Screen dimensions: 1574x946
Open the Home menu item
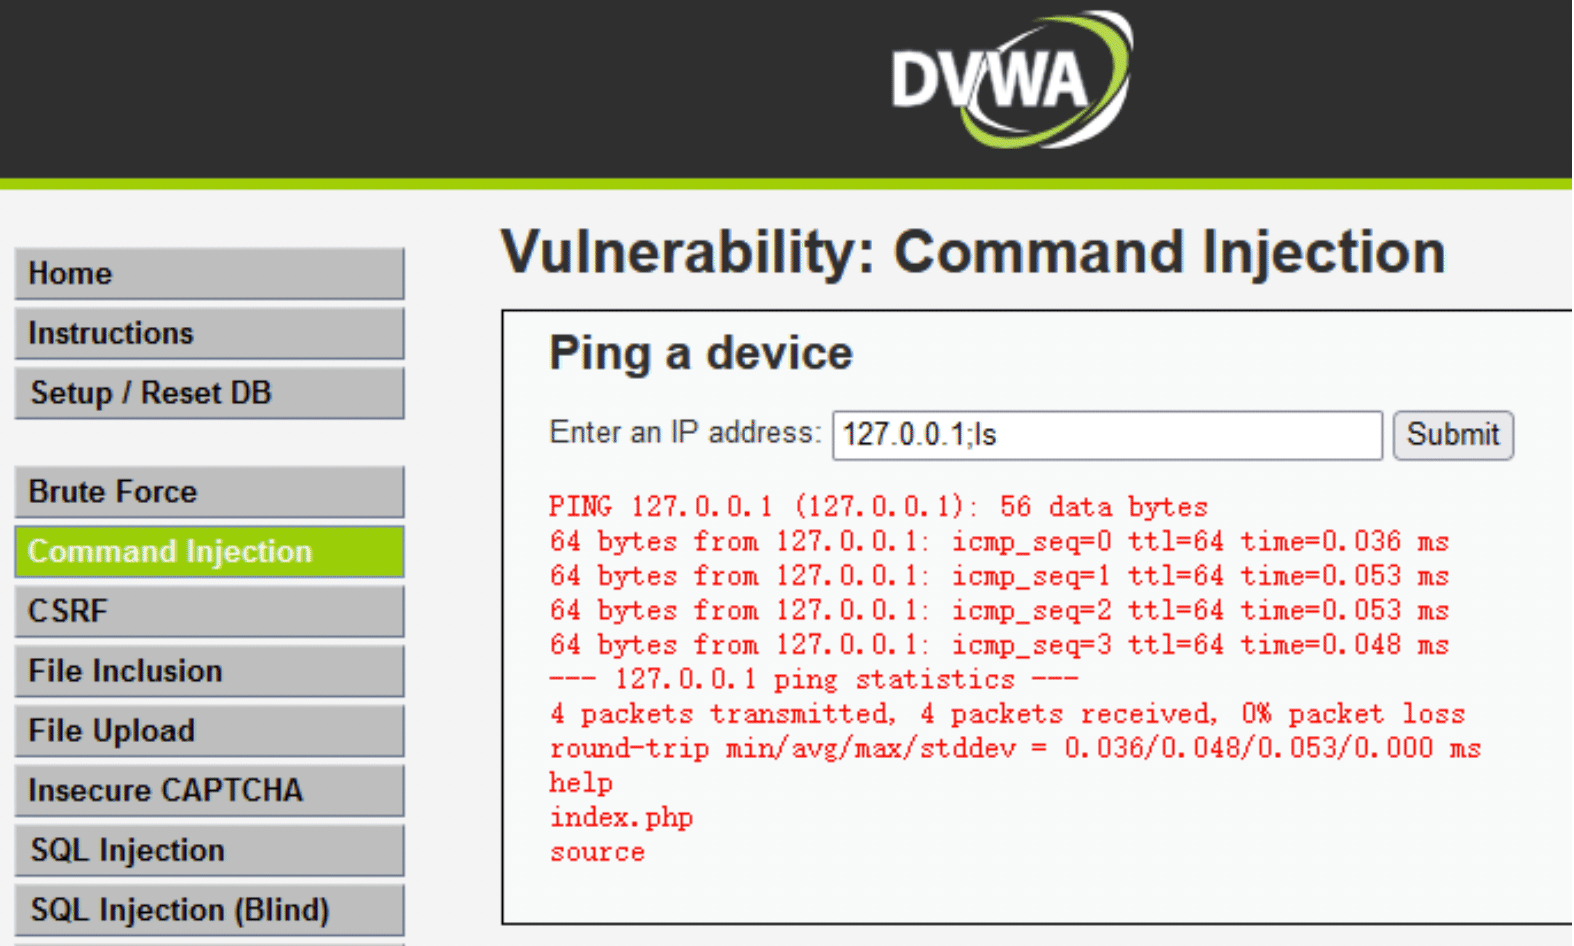[210, 274]
